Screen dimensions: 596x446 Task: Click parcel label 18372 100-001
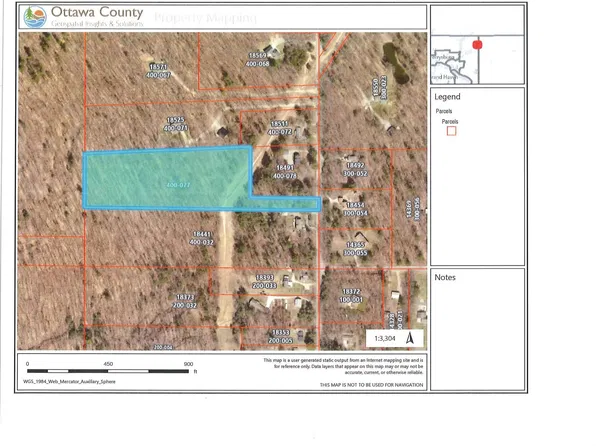pyautogui.click(x=351, y=295)
